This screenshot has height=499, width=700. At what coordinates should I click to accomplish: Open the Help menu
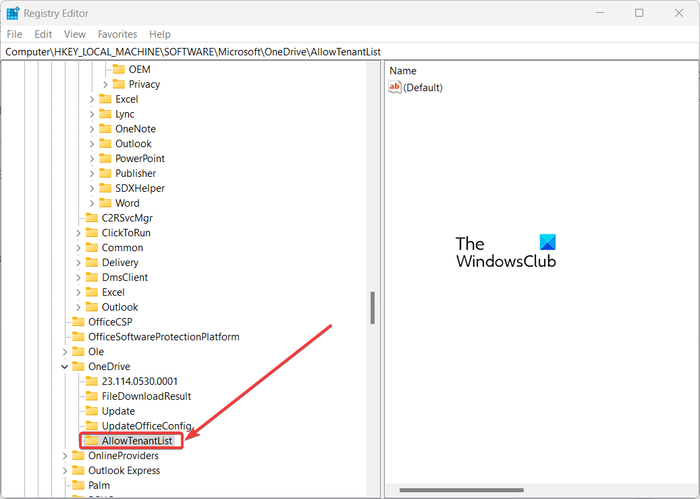(x=160, y=34)
